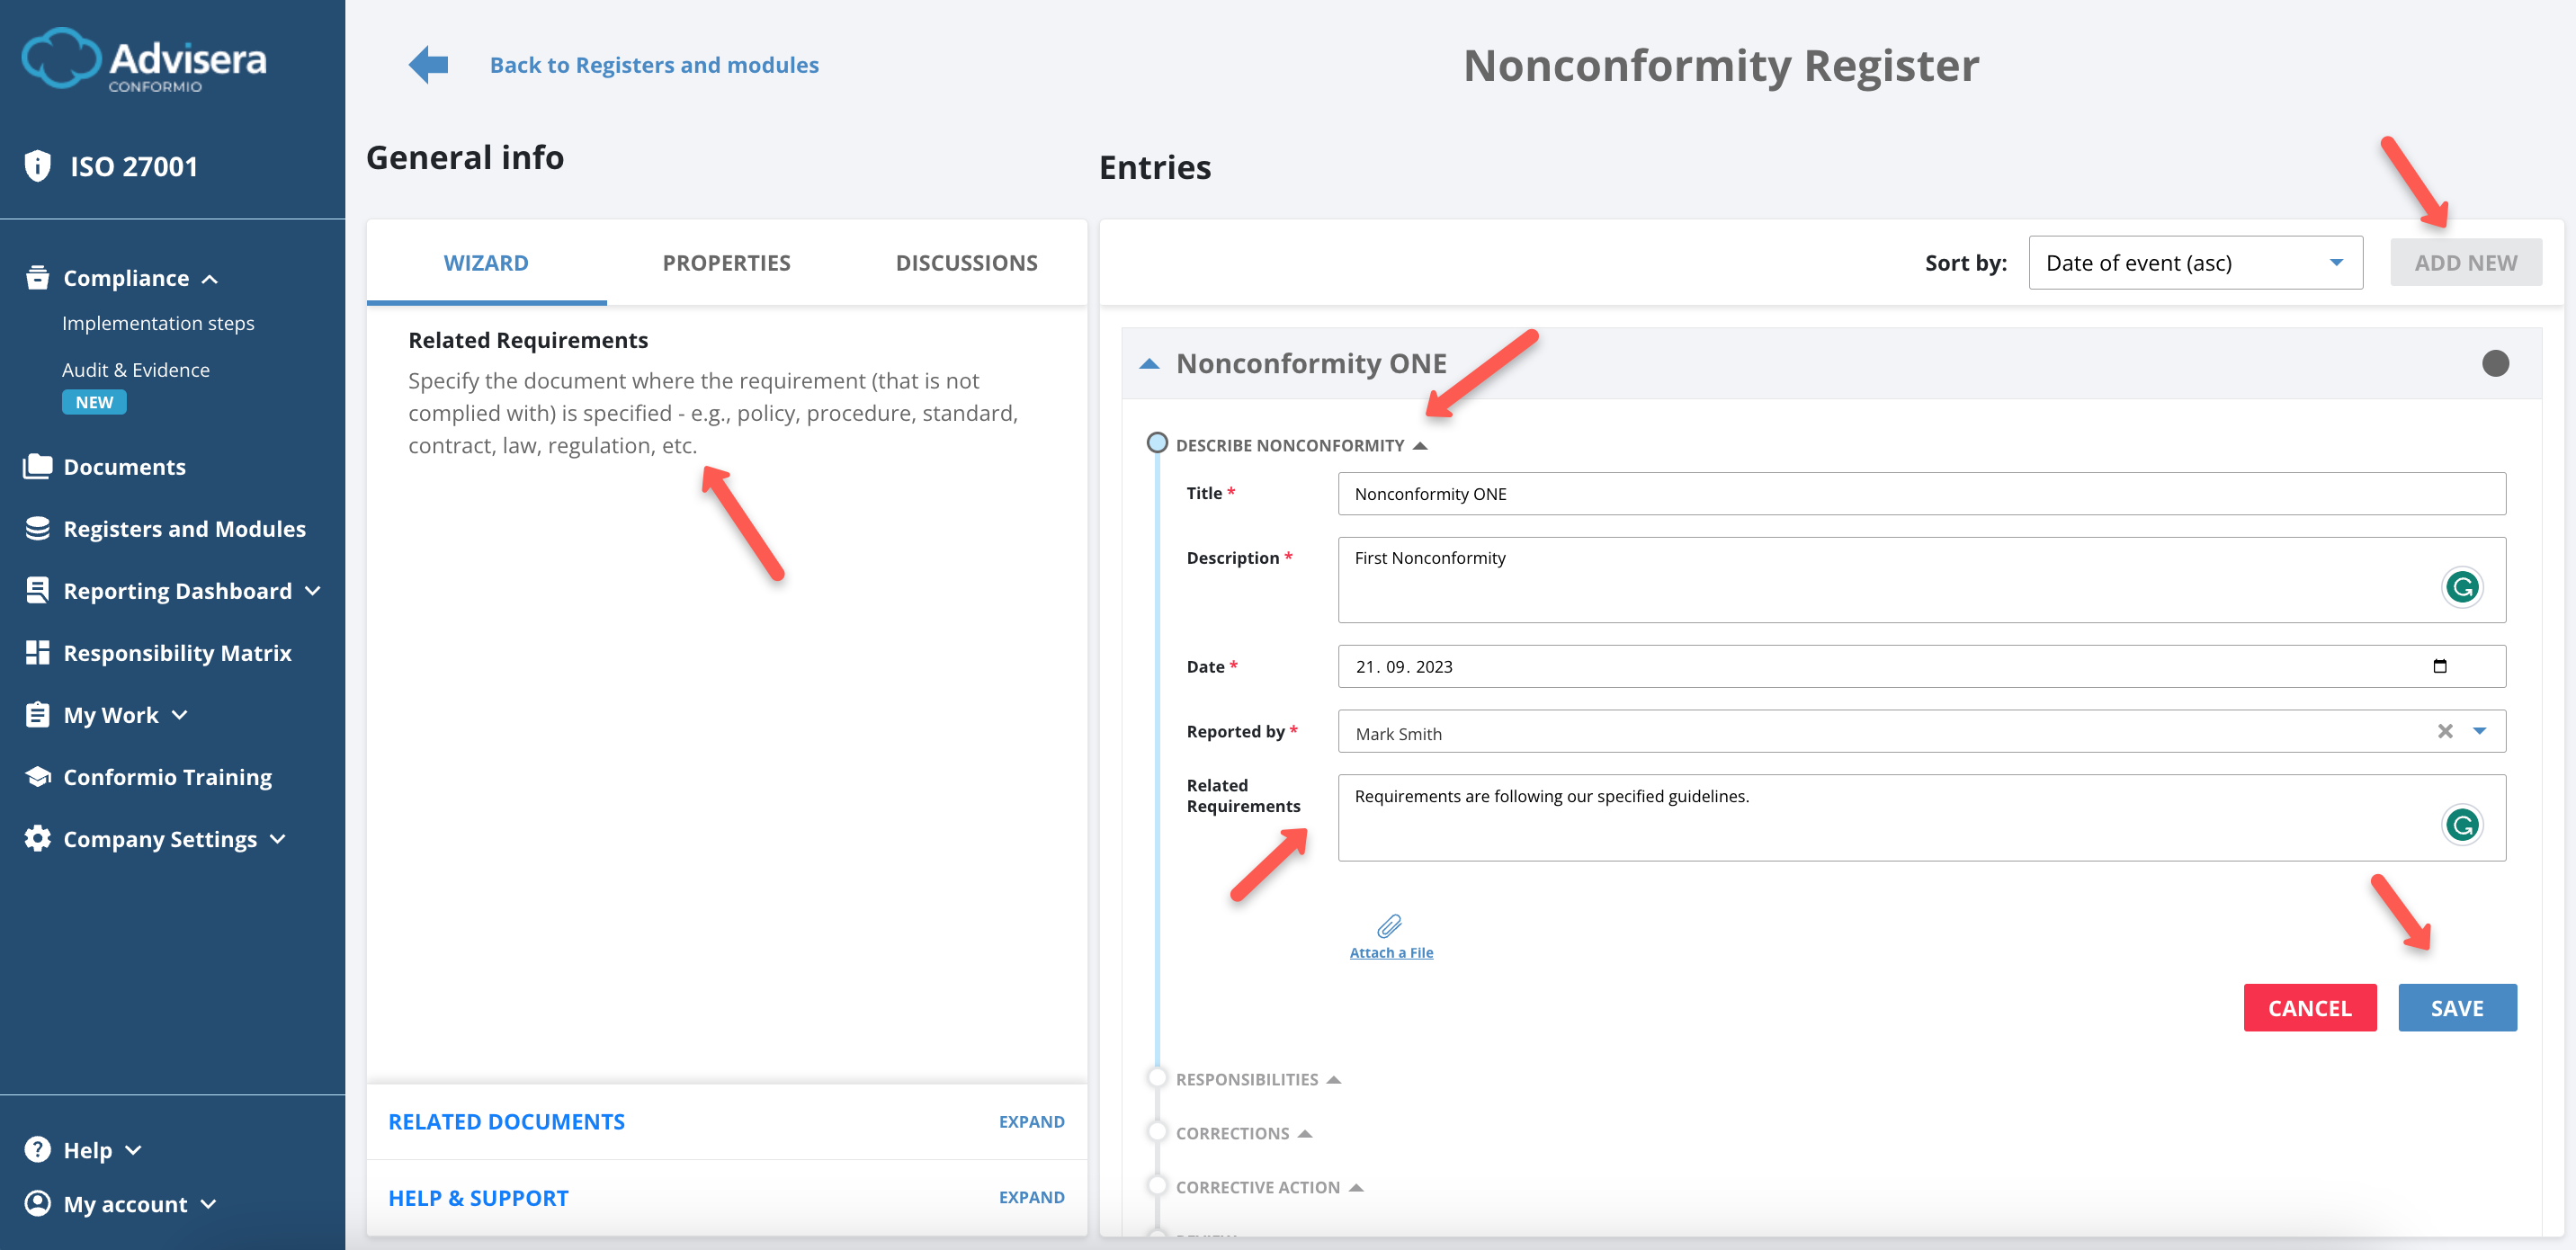Open the Sort by dropdown
The image size is (2576, 1250).
pos(2195,262)
